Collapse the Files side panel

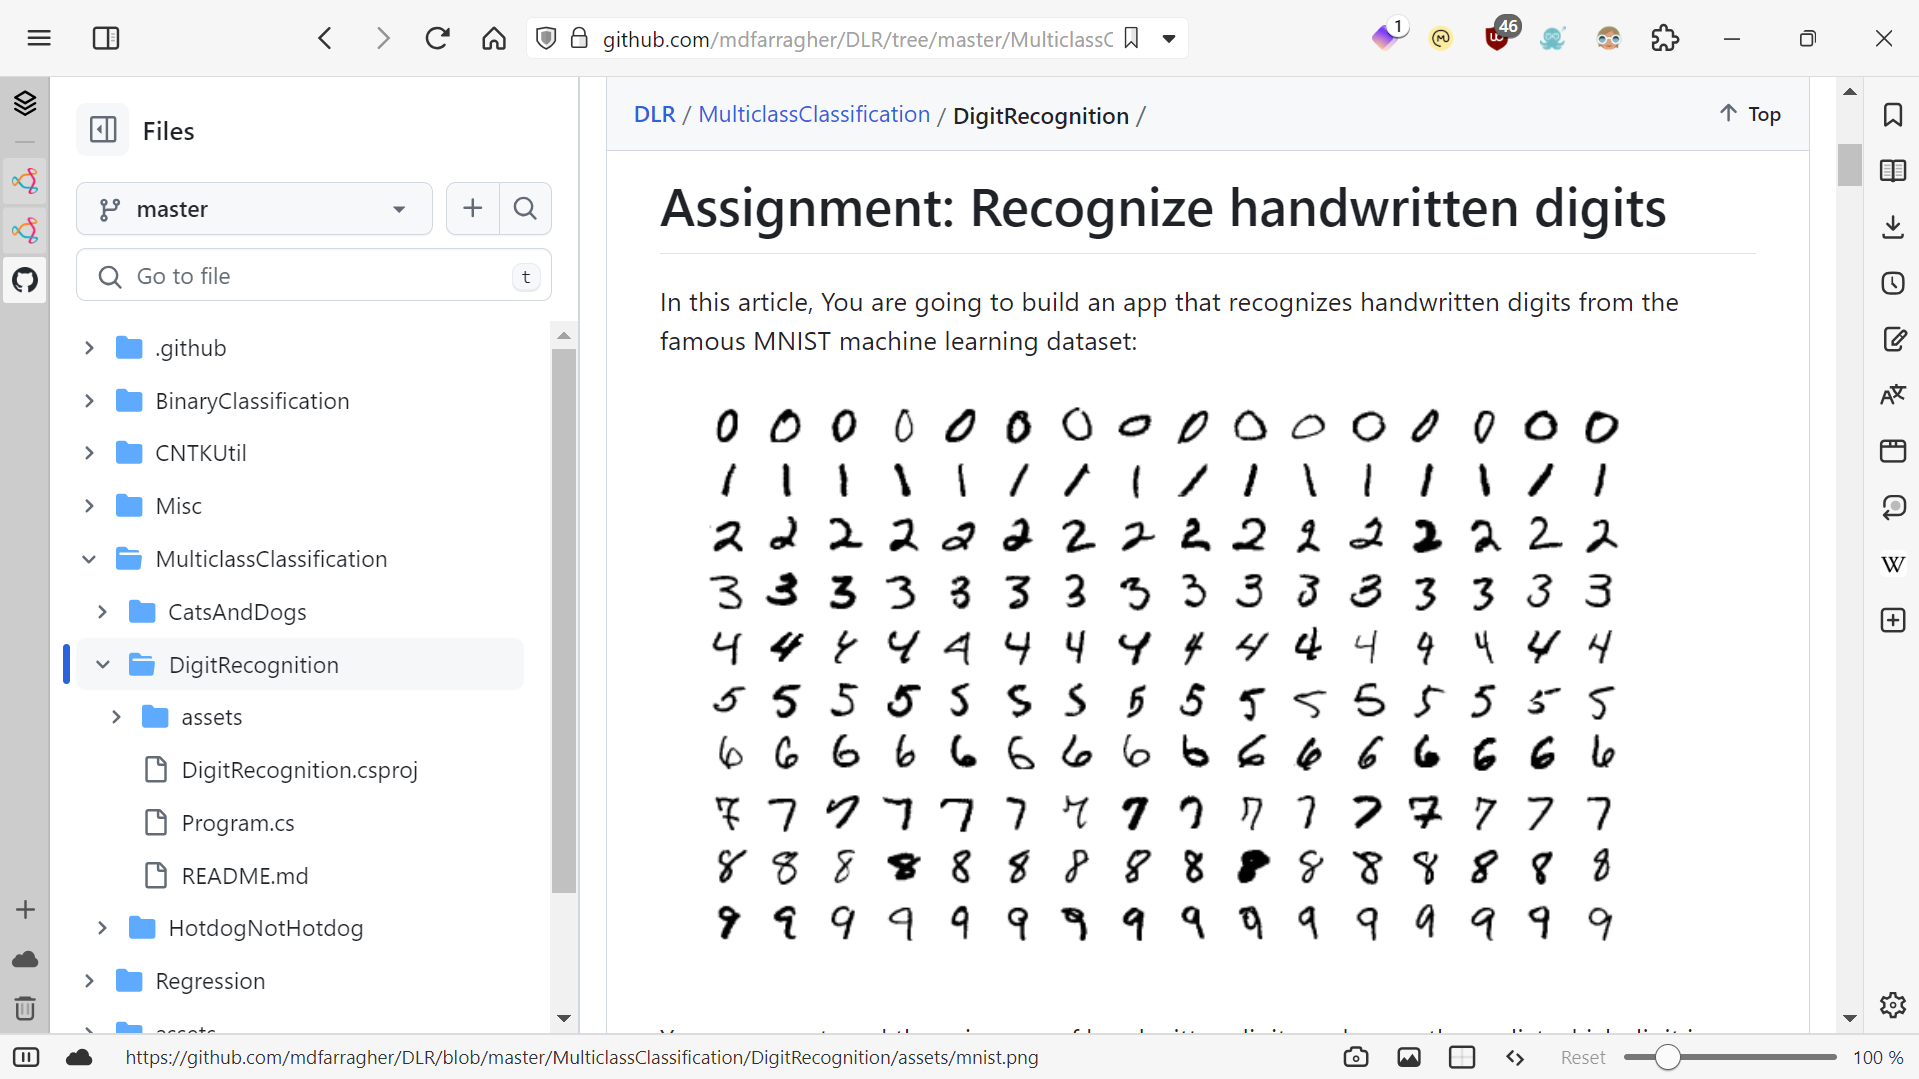103,130
